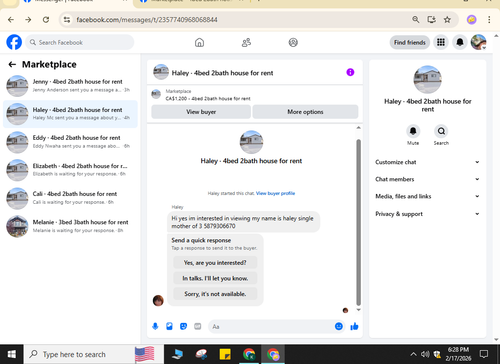Viewport: 500px width, 364px height.
Task: Open Melanie's 3bed 3bath house conversation
Action: pos(70,226)
